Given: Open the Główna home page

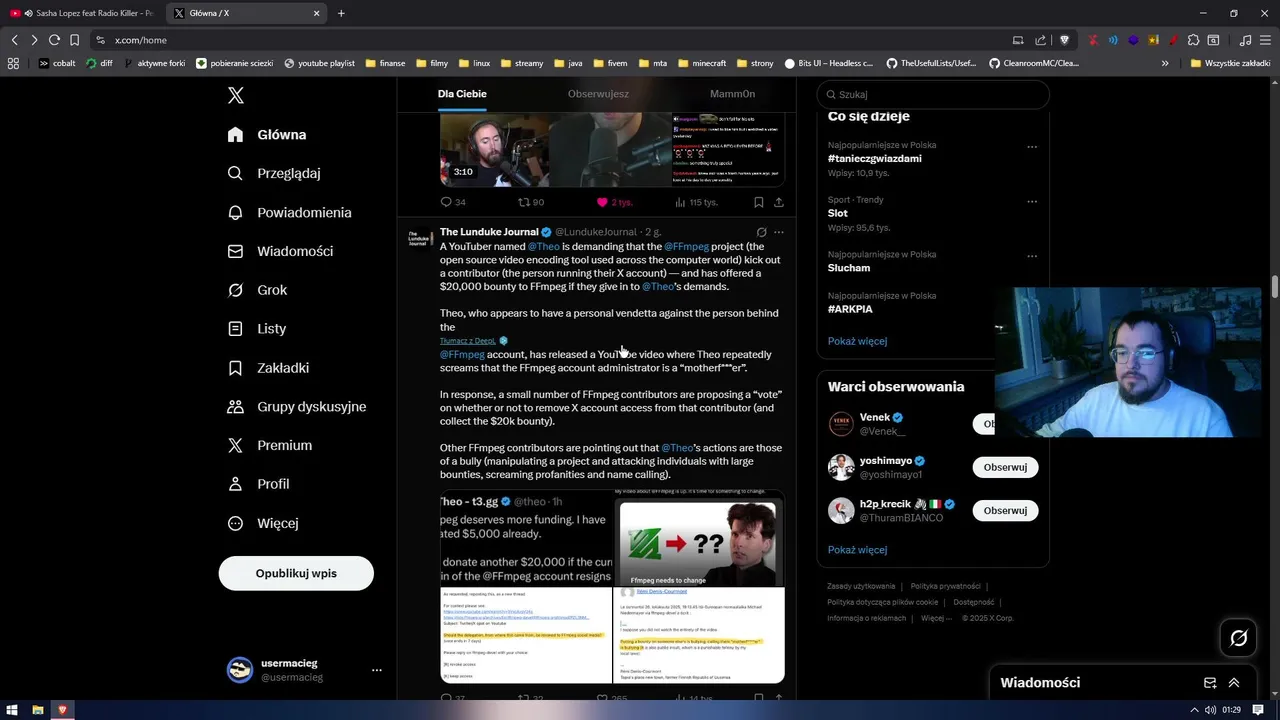Looking at the screenshot, I should point(267,135).
